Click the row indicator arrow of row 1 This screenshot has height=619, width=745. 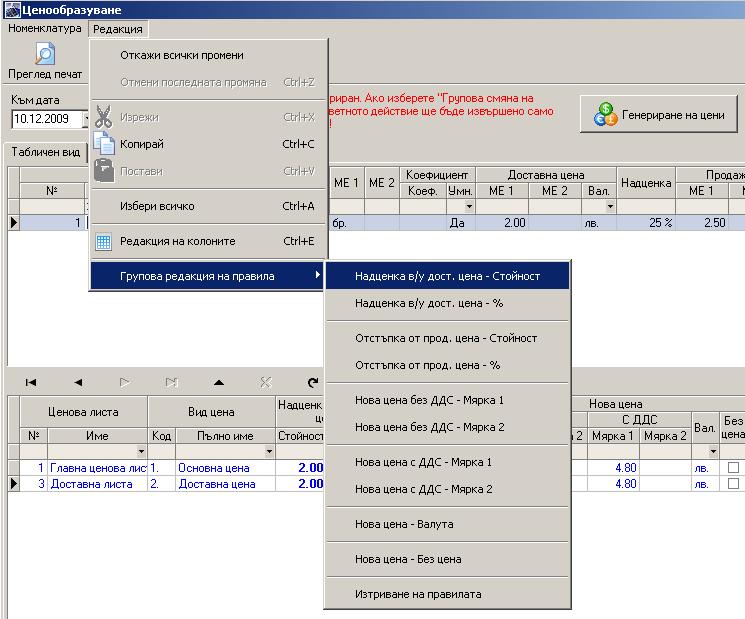(x=14, y=222)
